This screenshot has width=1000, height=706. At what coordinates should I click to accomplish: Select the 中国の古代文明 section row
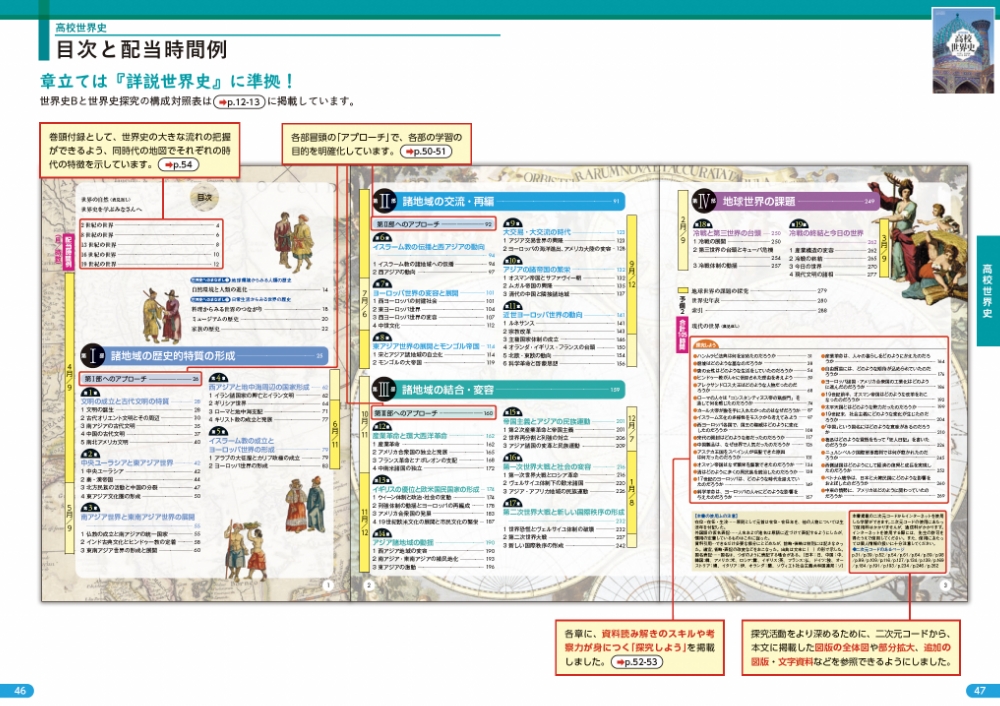point(140,434)
